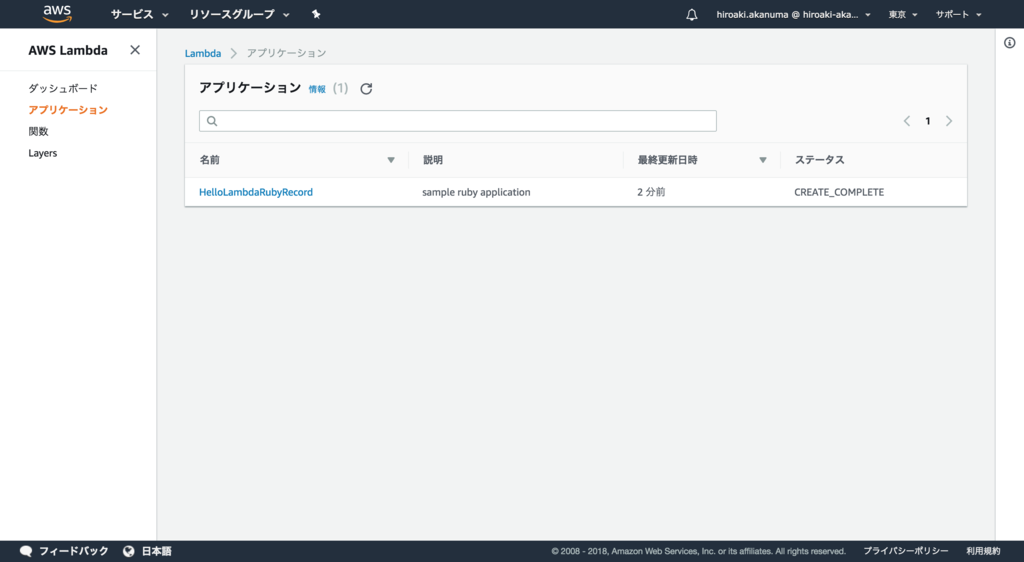Go to the next page arrow
1024x562 pixels.
[x=949, y=121]
